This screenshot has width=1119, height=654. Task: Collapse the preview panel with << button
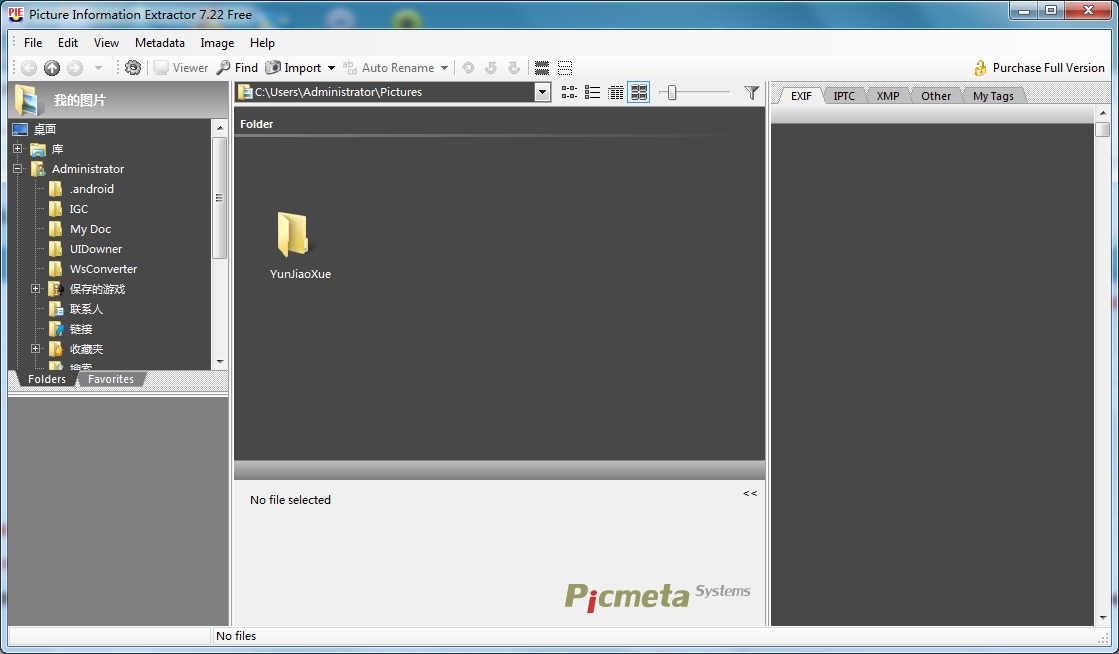(x=750, y=493)
